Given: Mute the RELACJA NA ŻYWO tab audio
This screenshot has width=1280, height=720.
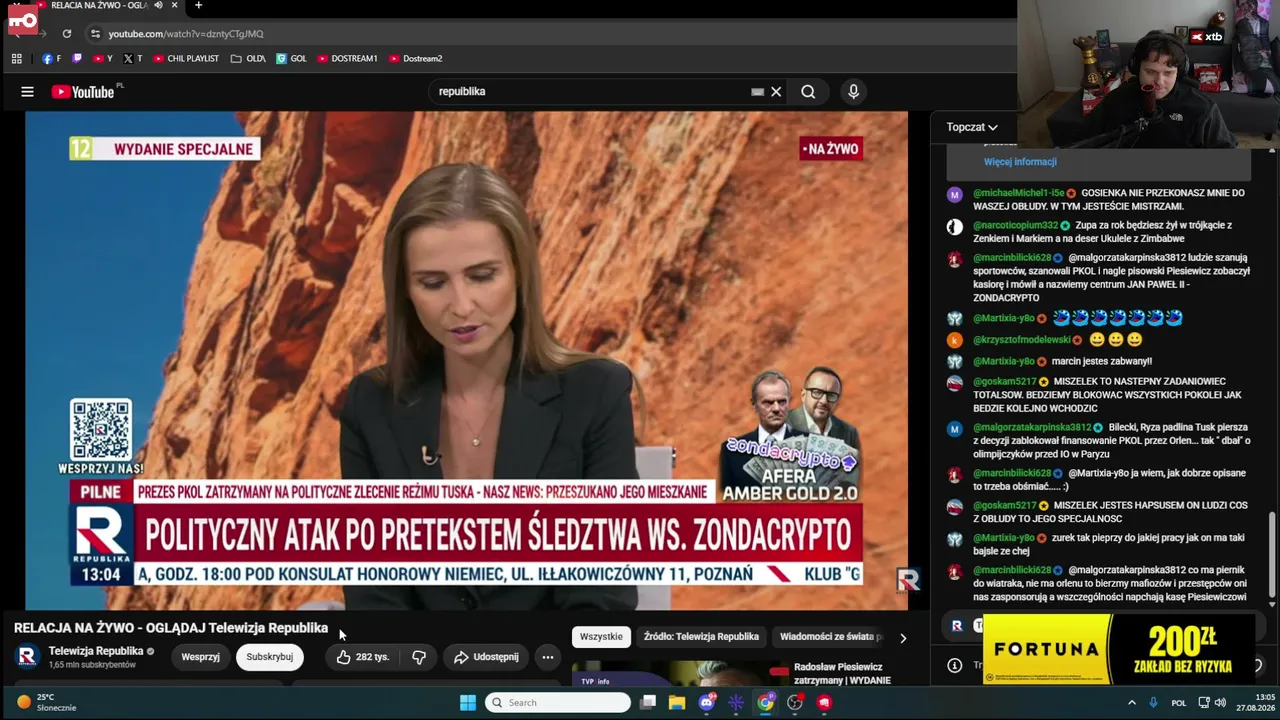Looking at the screenshot, I should pos(158,6).
